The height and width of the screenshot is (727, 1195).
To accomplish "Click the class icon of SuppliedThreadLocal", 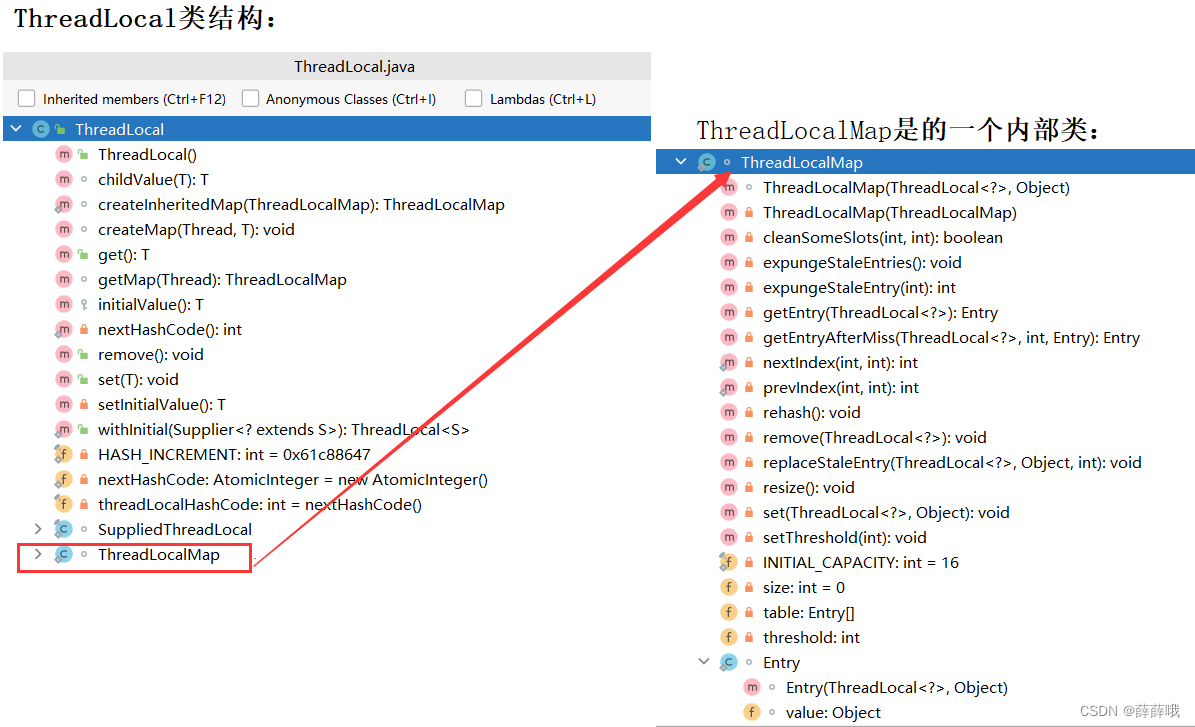I will click(65, 529).
